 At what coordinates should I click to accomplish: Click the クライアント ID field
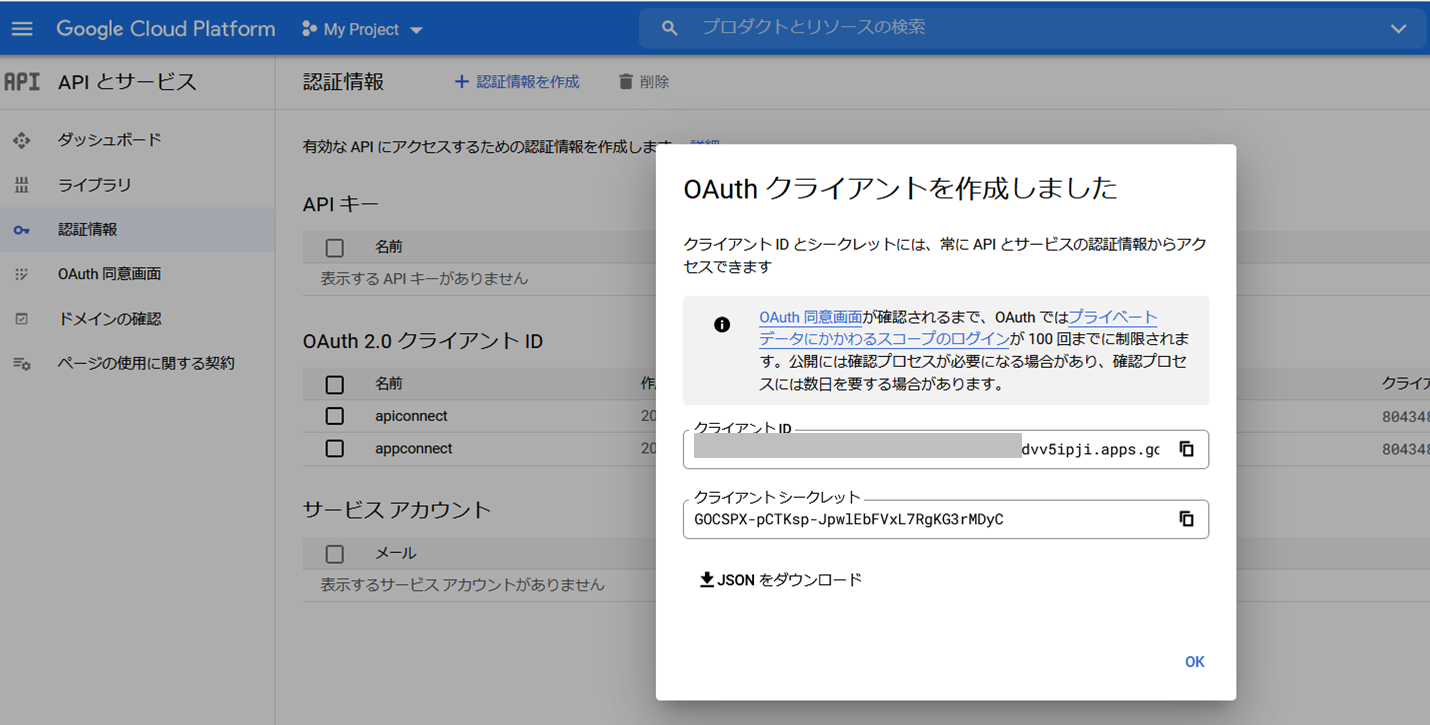tap(945, 450)
